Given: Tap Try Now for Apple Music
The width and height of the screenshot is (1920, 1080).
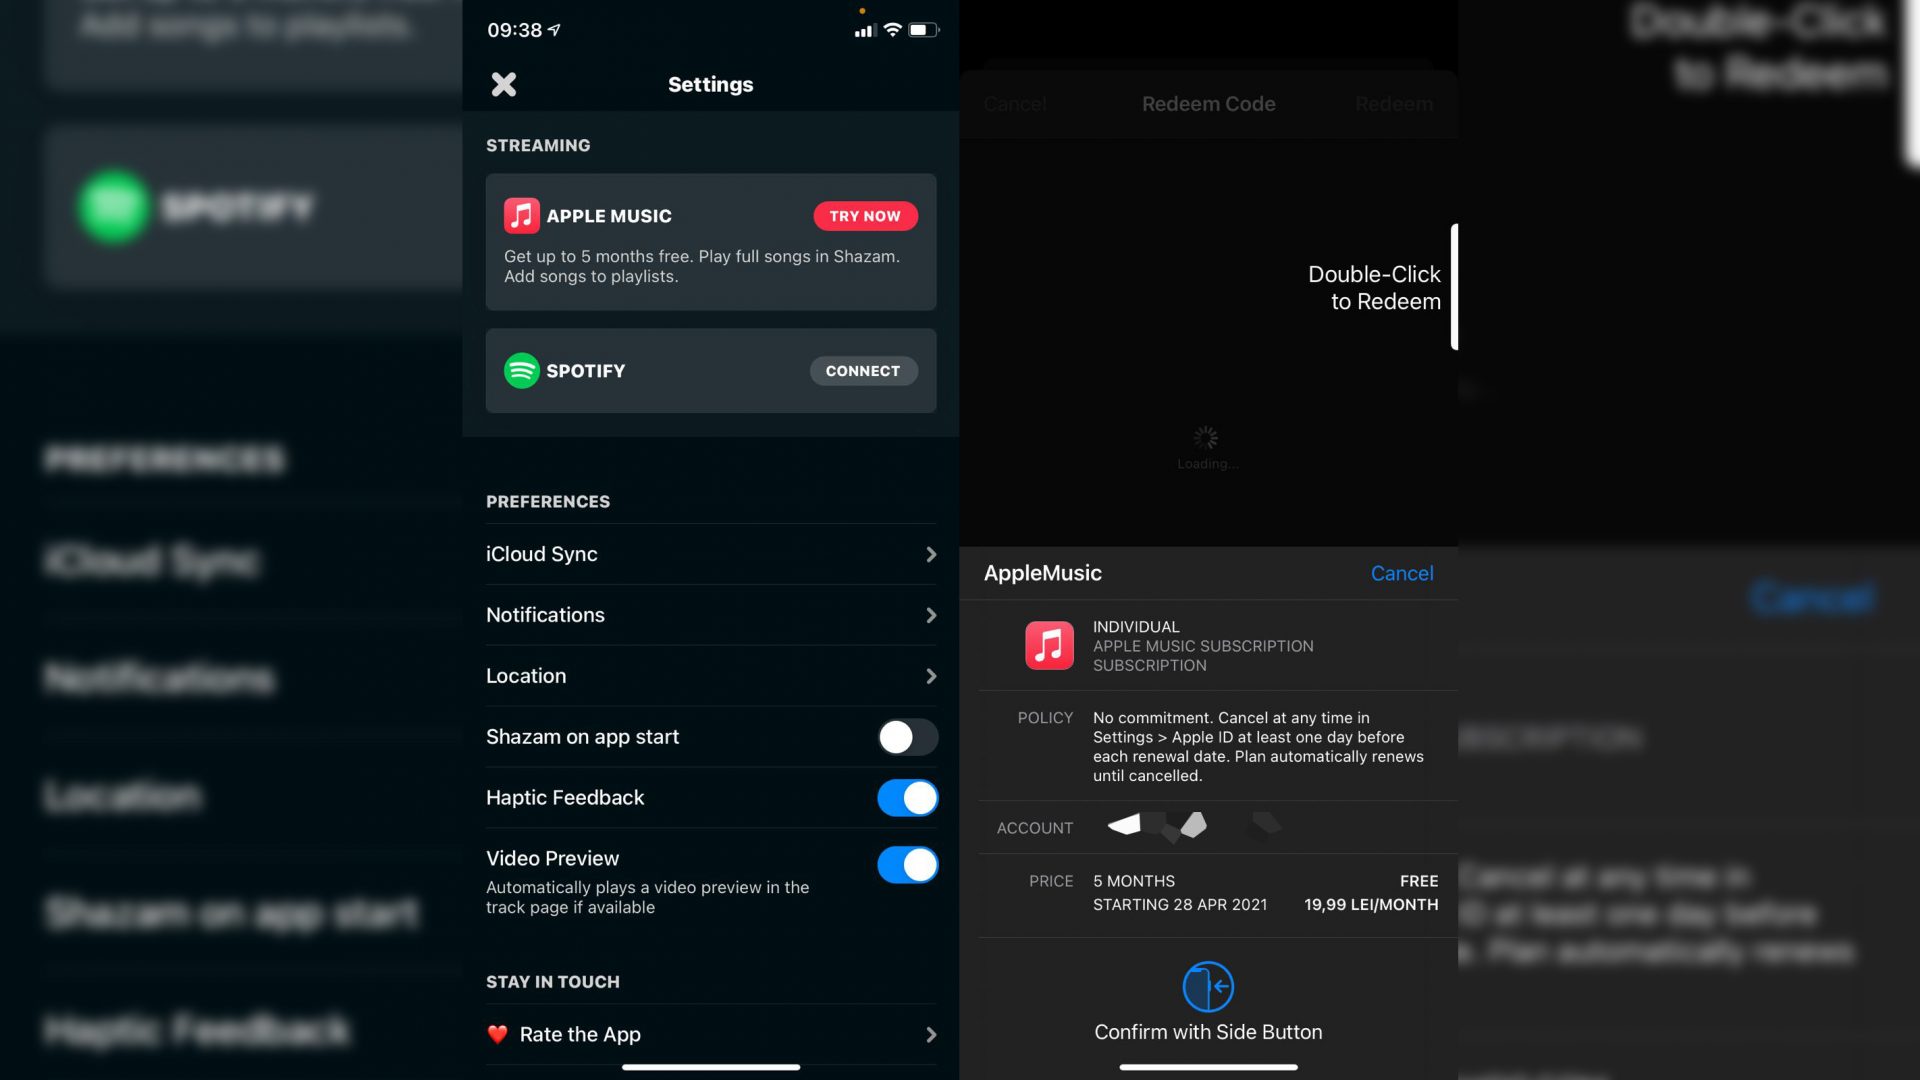Looking at the screenshot, I should pyautogui.click(x=865, y=215).
